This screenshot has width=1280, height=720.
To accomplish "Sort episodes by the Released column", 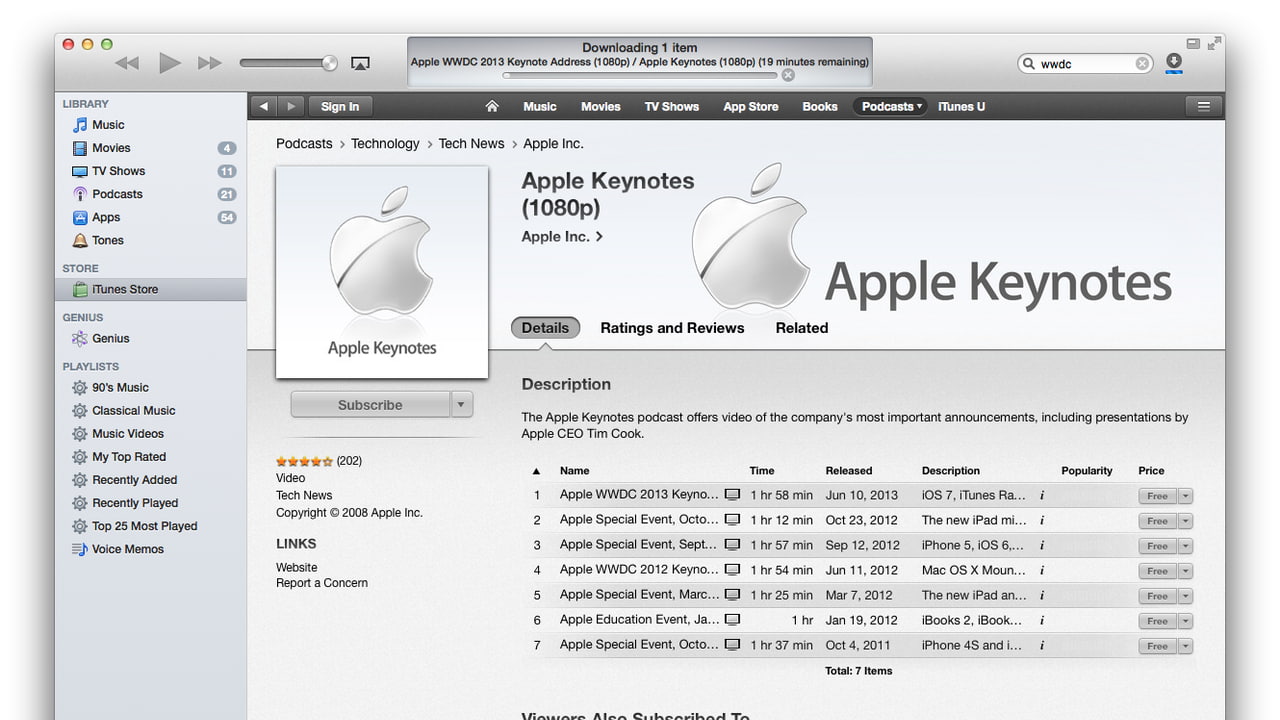I will point(849,471).
